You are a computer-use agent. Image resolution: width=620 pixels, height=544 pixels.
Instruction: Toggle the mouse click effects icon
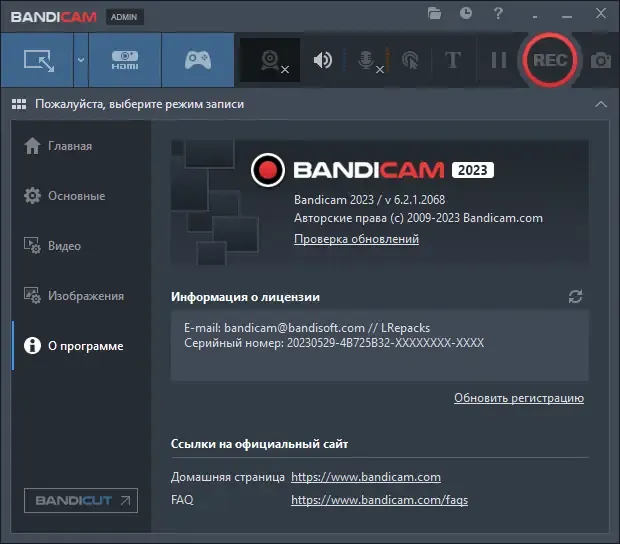(410, 60)
